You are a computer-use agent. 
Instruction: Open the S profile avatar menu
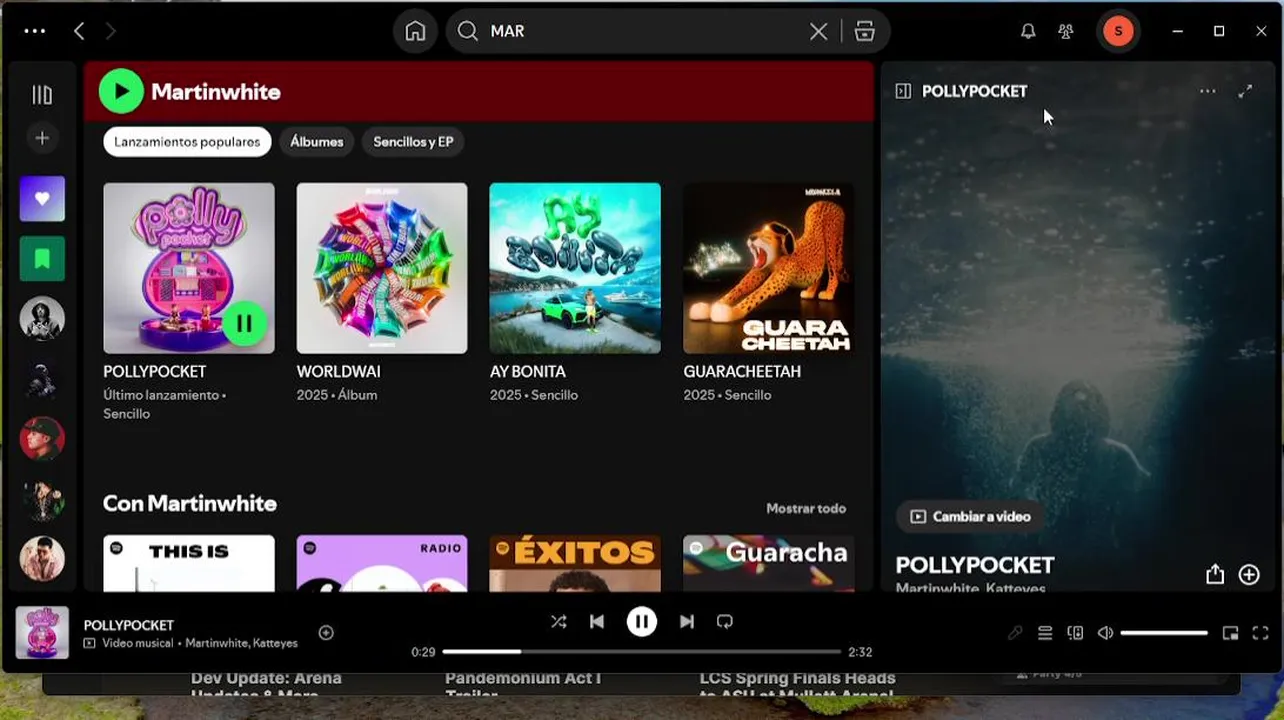pos(1118,31)
